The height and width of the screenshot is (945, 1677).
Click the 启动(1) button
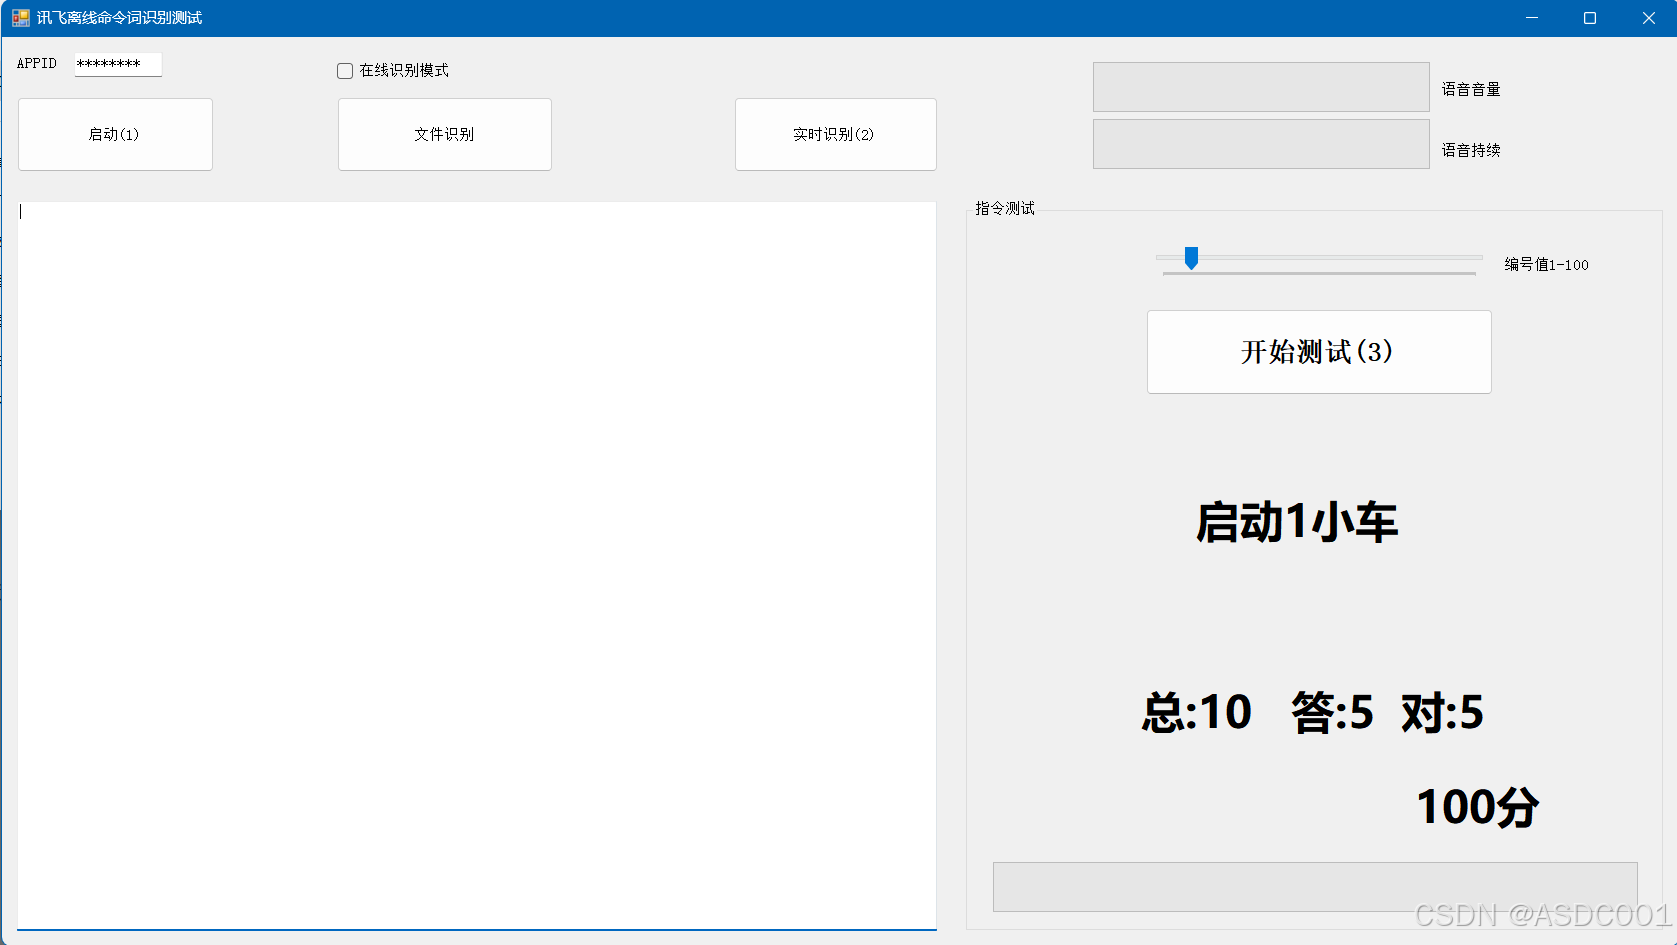click(x=115, y=134)
